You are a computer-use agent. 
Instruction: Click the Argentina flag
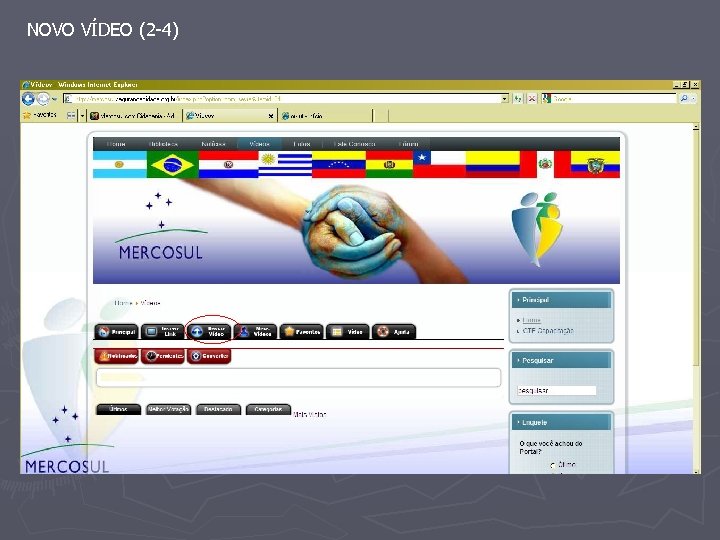pos(119,164)
